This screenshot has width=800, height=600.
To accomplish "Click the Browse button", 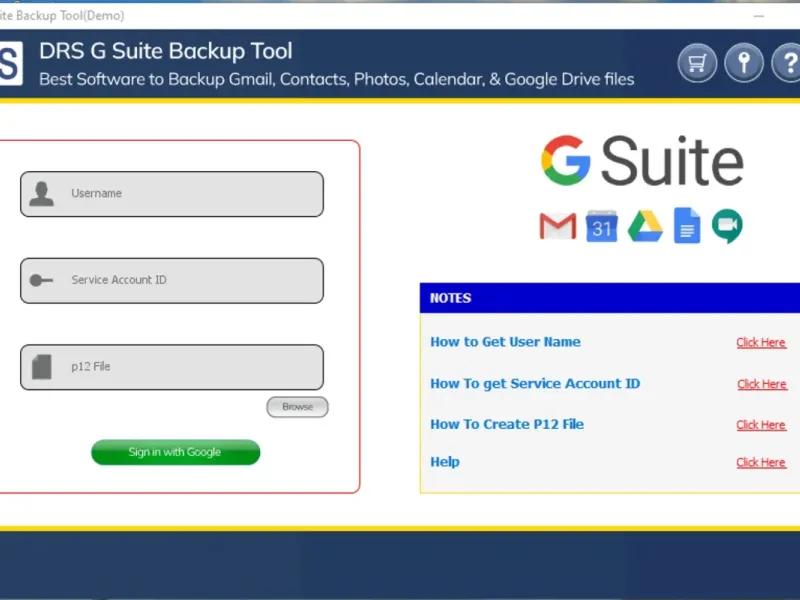I will click(297, 407).
